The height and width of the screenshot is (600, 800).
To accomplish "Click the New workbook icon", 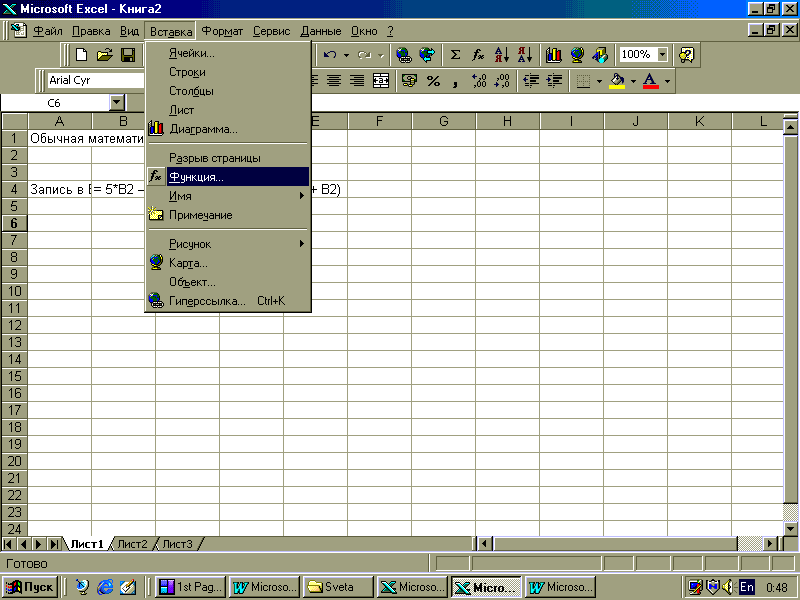I will 82,55.
